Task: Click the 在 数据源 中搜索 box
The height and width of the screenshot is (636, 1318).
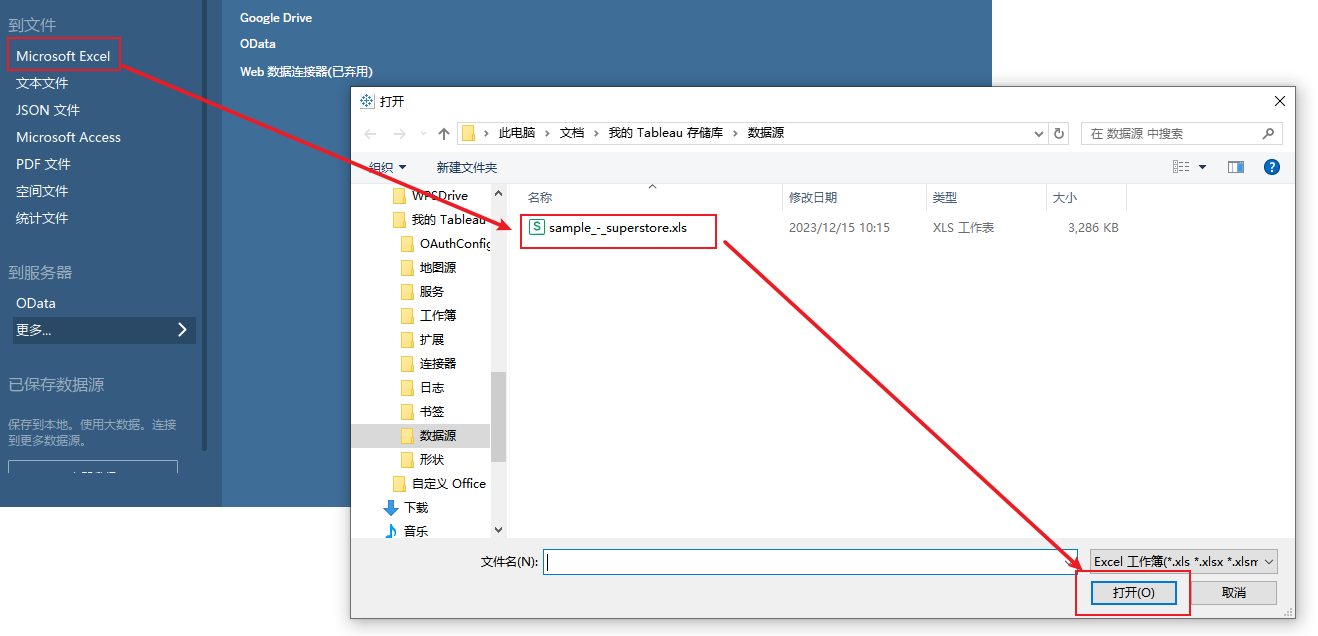Action: (1182, 133)
